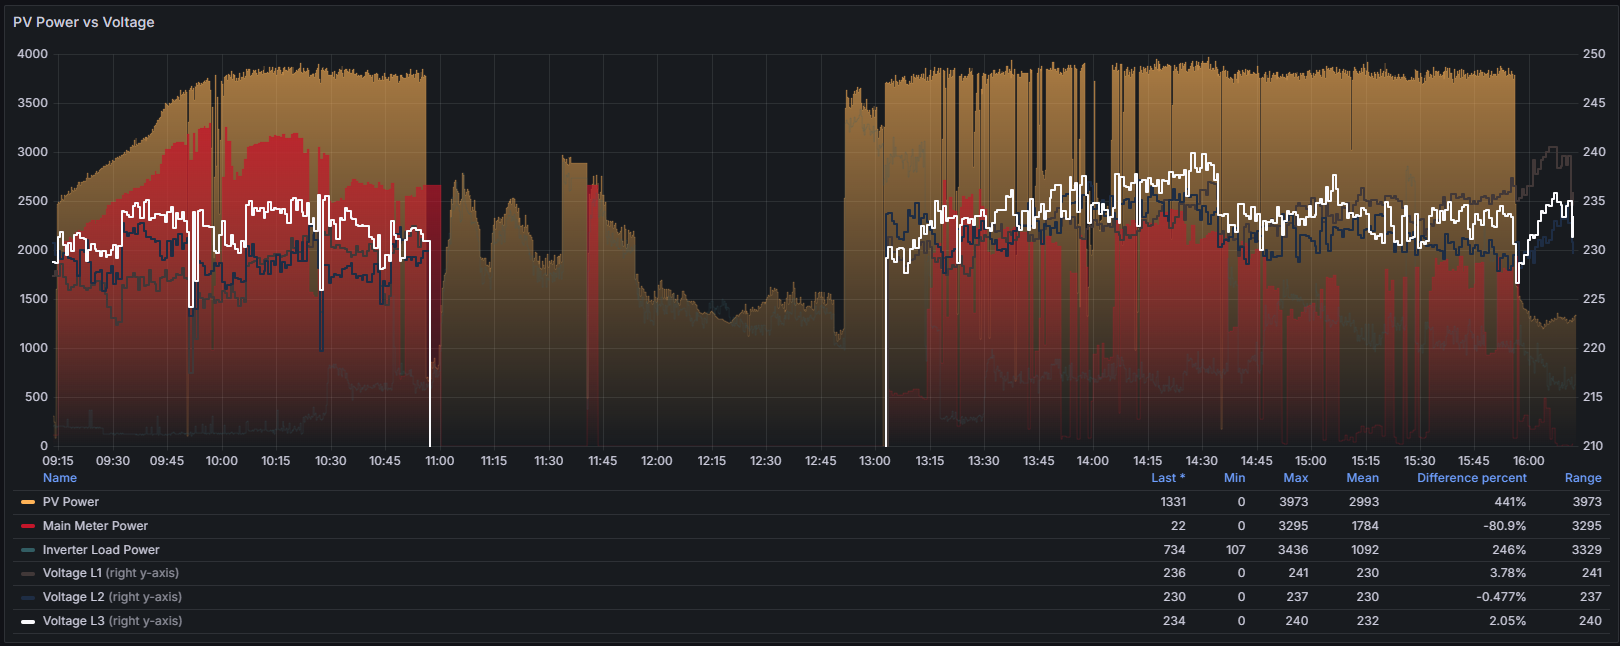This screenshot has width=1620, height=646.
Task: Click Voltage L3 Mean value 232
Action: [x=1368, y=621]
